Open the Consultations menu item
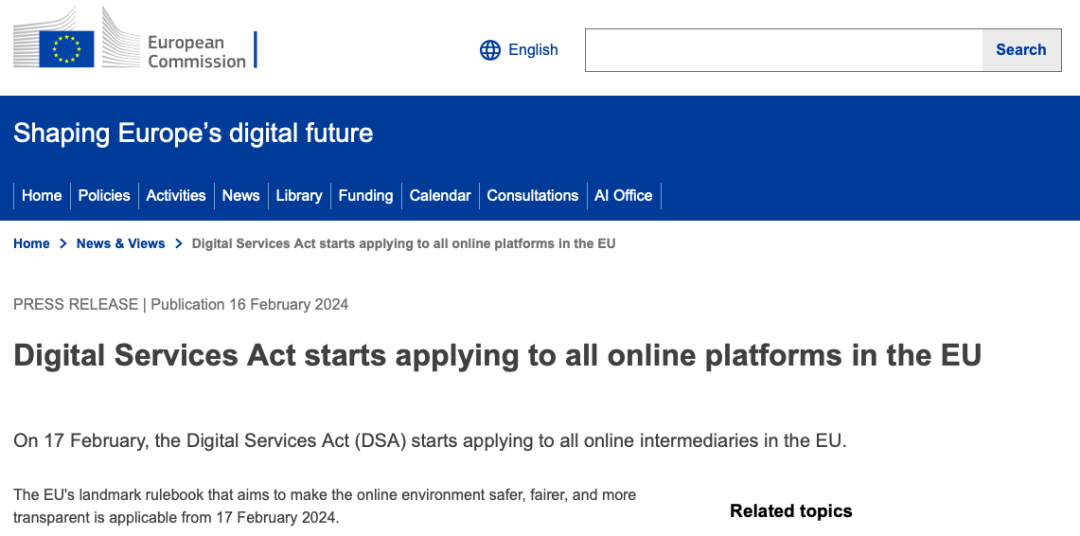Screen dimensions: 1080x536 coord(532,196)
